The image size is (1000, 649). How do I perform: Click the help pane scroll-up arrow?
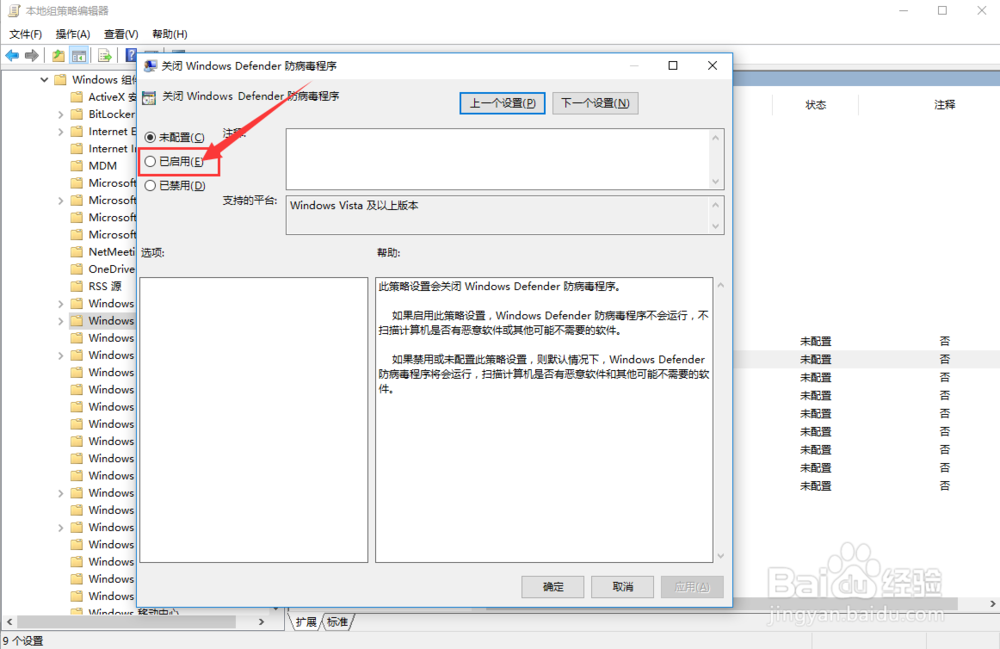(x=721, y=285)
